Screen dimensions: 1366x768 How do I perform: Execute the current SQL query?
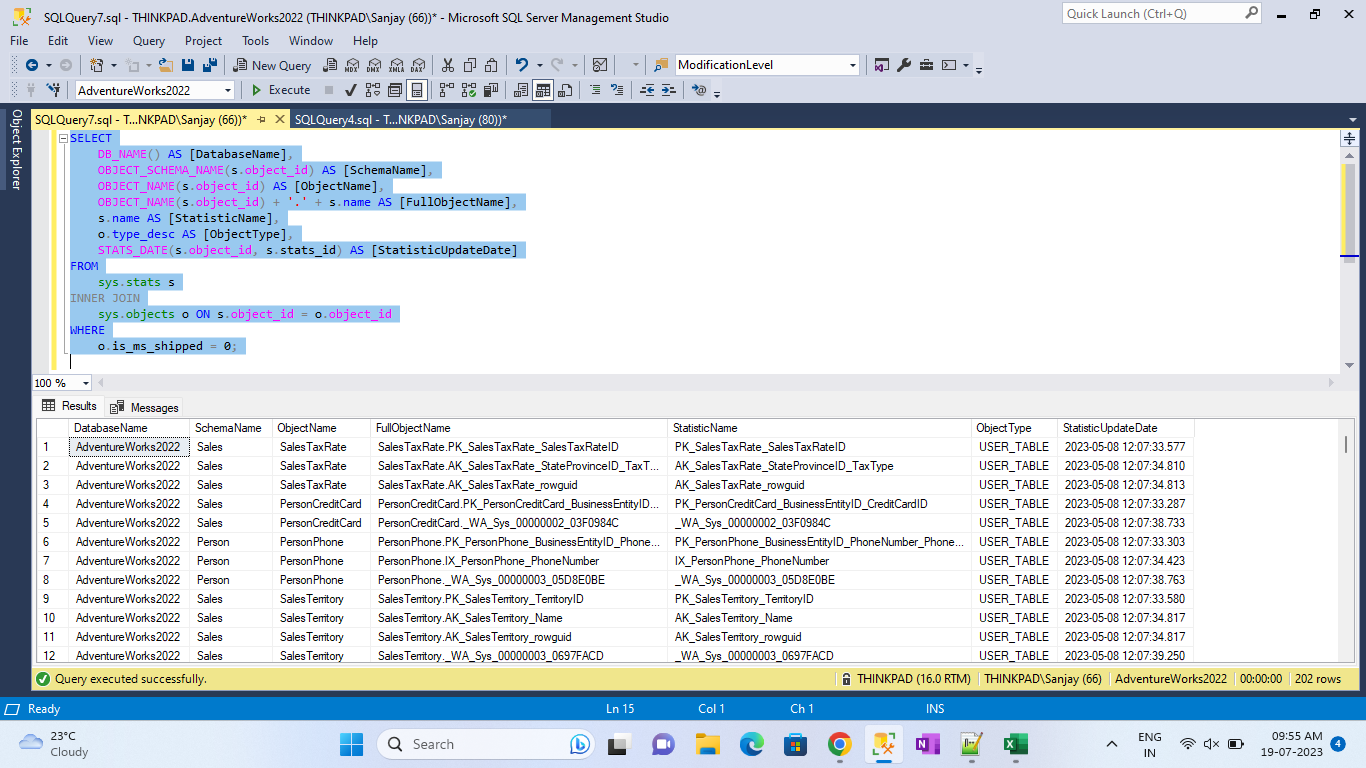pos(280,90)
